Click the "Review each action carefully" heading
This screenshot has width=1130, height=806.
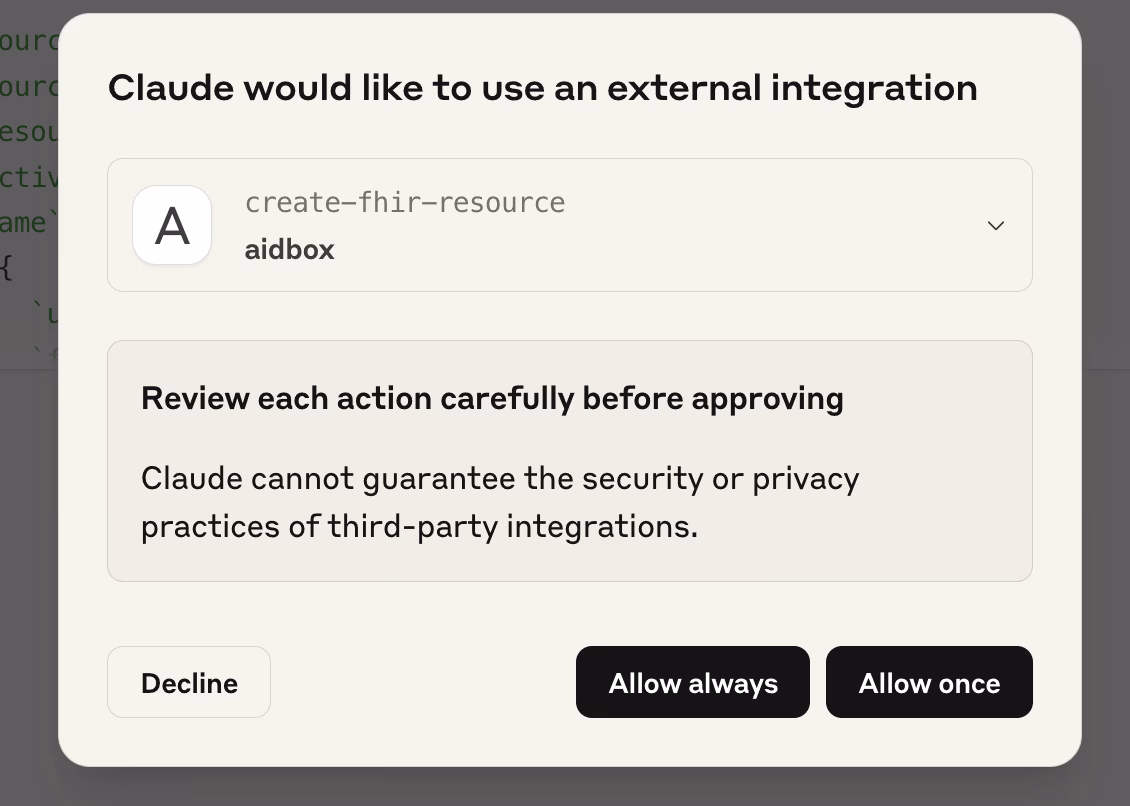click(492, 398)
